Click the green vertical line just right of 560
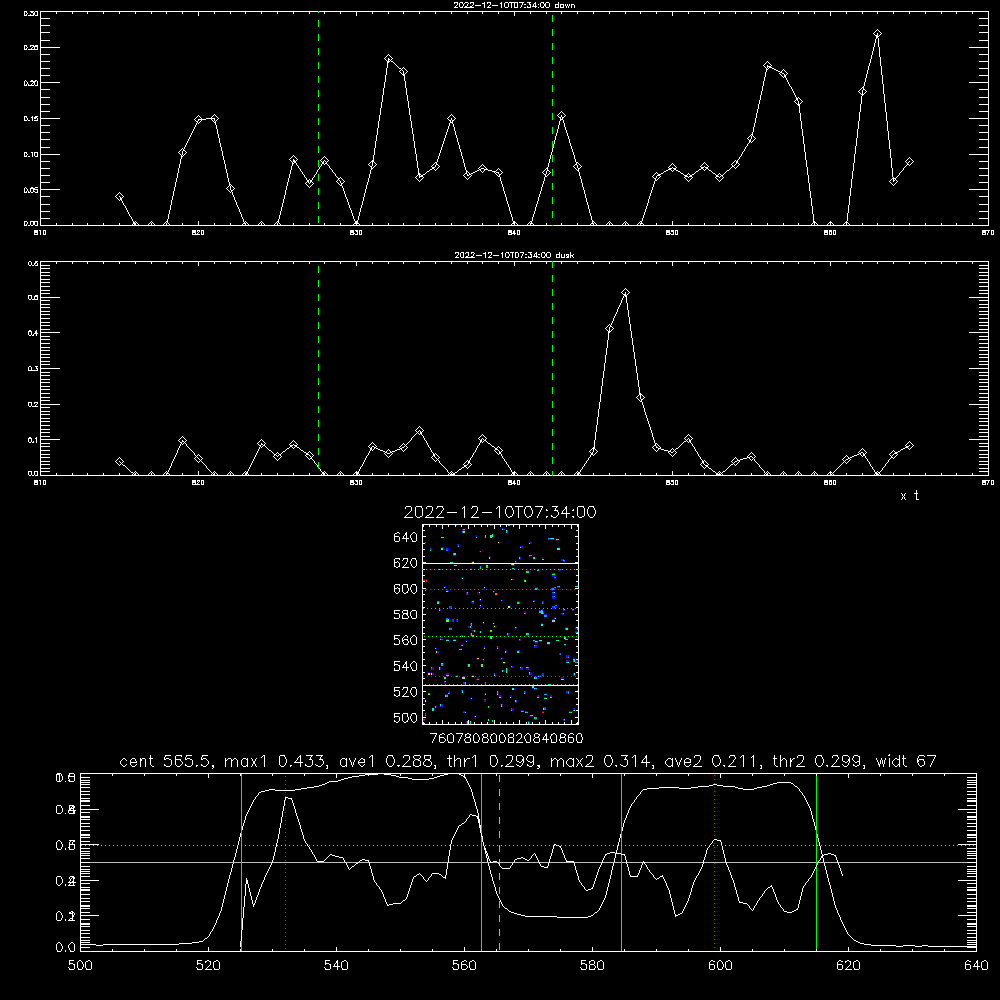Viewport: 1000px width, 1000px height. click(482, 862)
